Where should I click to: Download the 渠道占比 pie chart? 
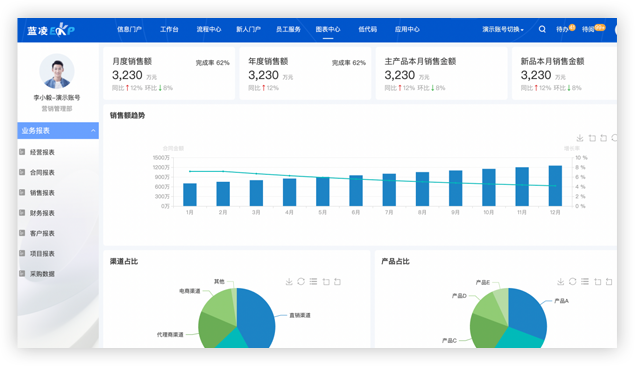pos(289,281)
